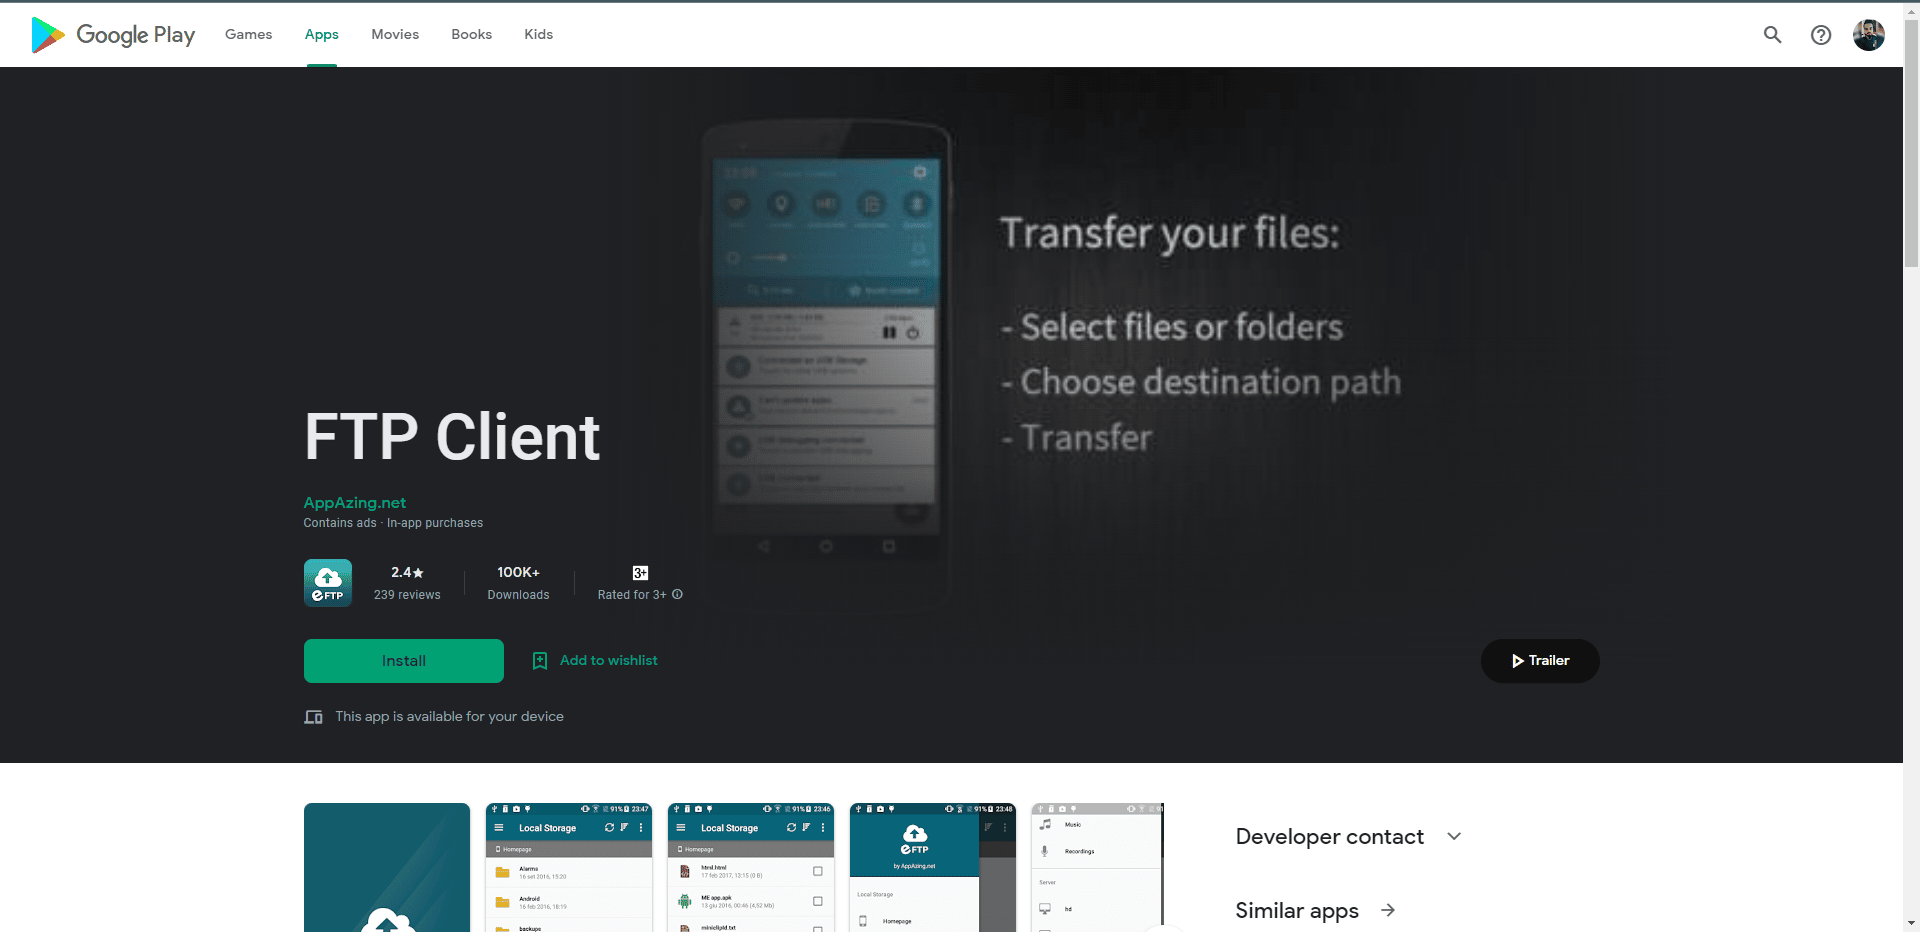Click Add to wishlist
Viewport: 1920px width, 932px height.
(596, 661)
